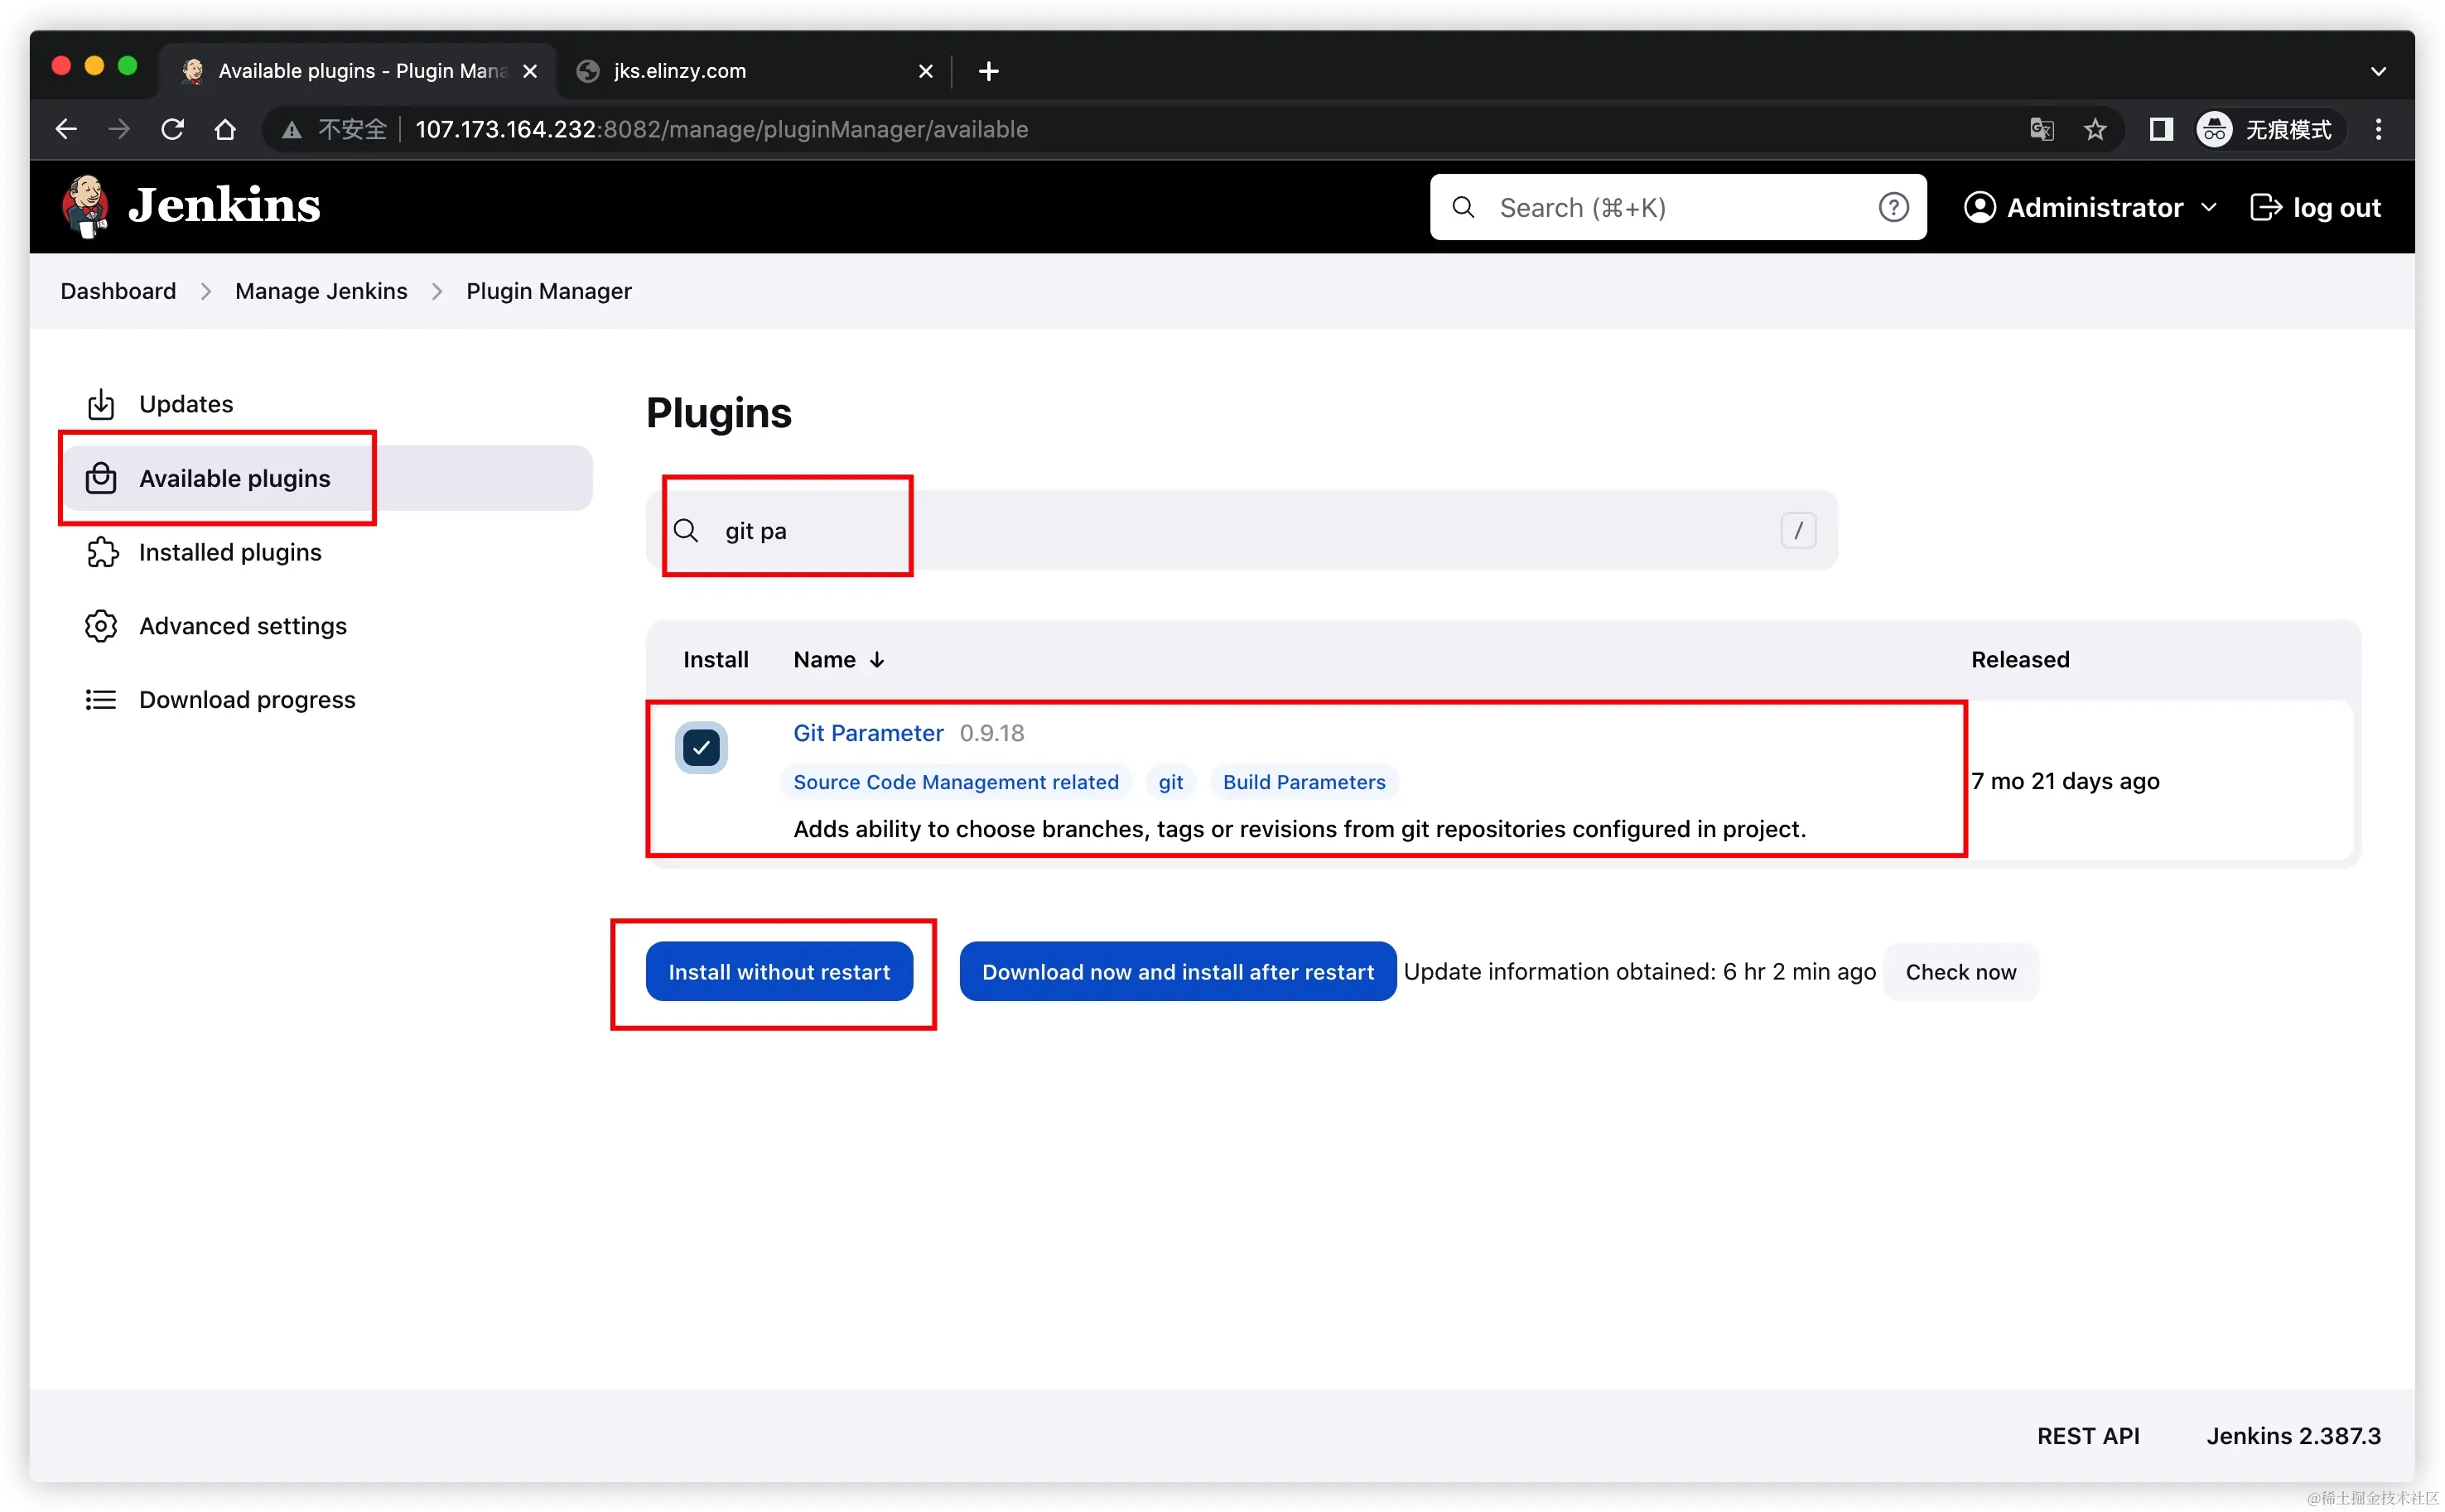This screenshot has height=1512, width=2445.
Task: Click the Administrator user avatar icon
Action: (x=1980, y=207)
